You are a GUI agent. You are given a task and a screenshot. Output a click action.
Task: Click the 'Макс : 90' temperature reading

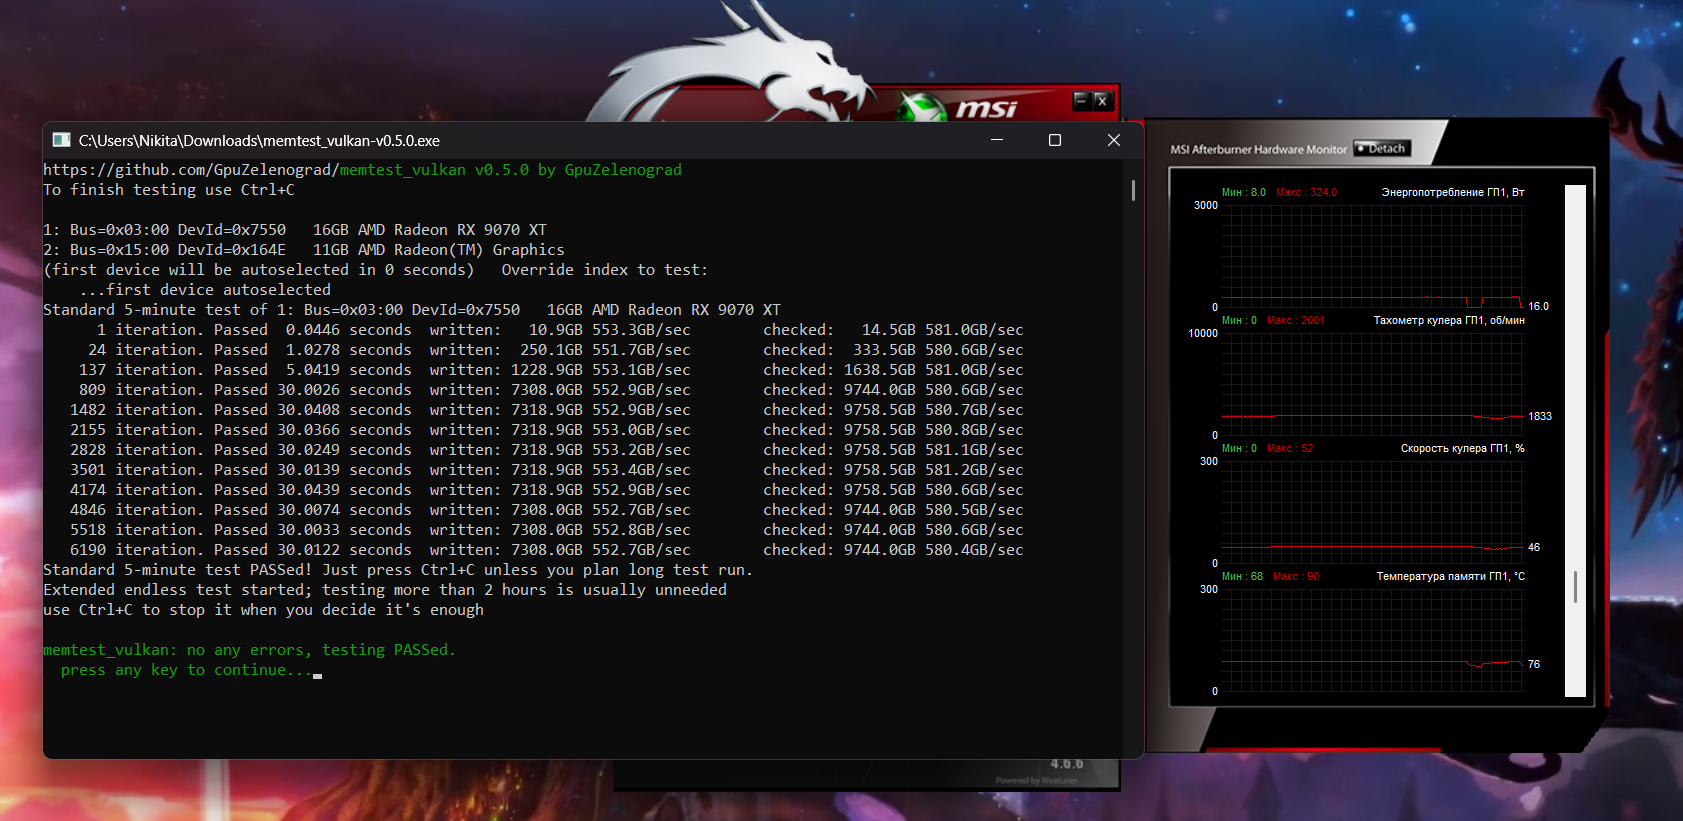click(1296, 576)
